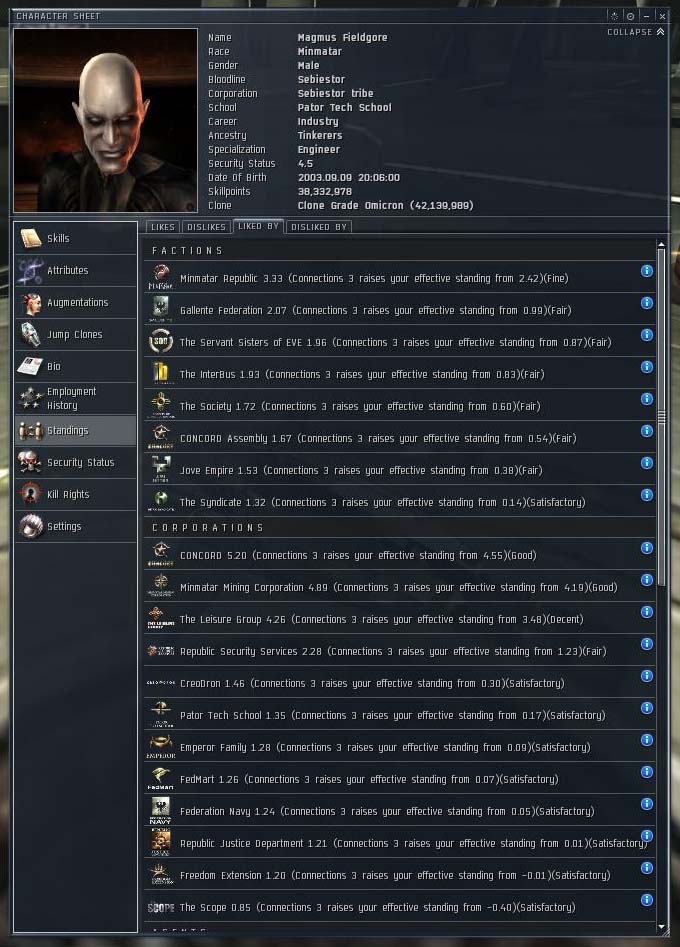Open the Settings section
This screenshot has width=680, height=947.
[x=76, y=527]
